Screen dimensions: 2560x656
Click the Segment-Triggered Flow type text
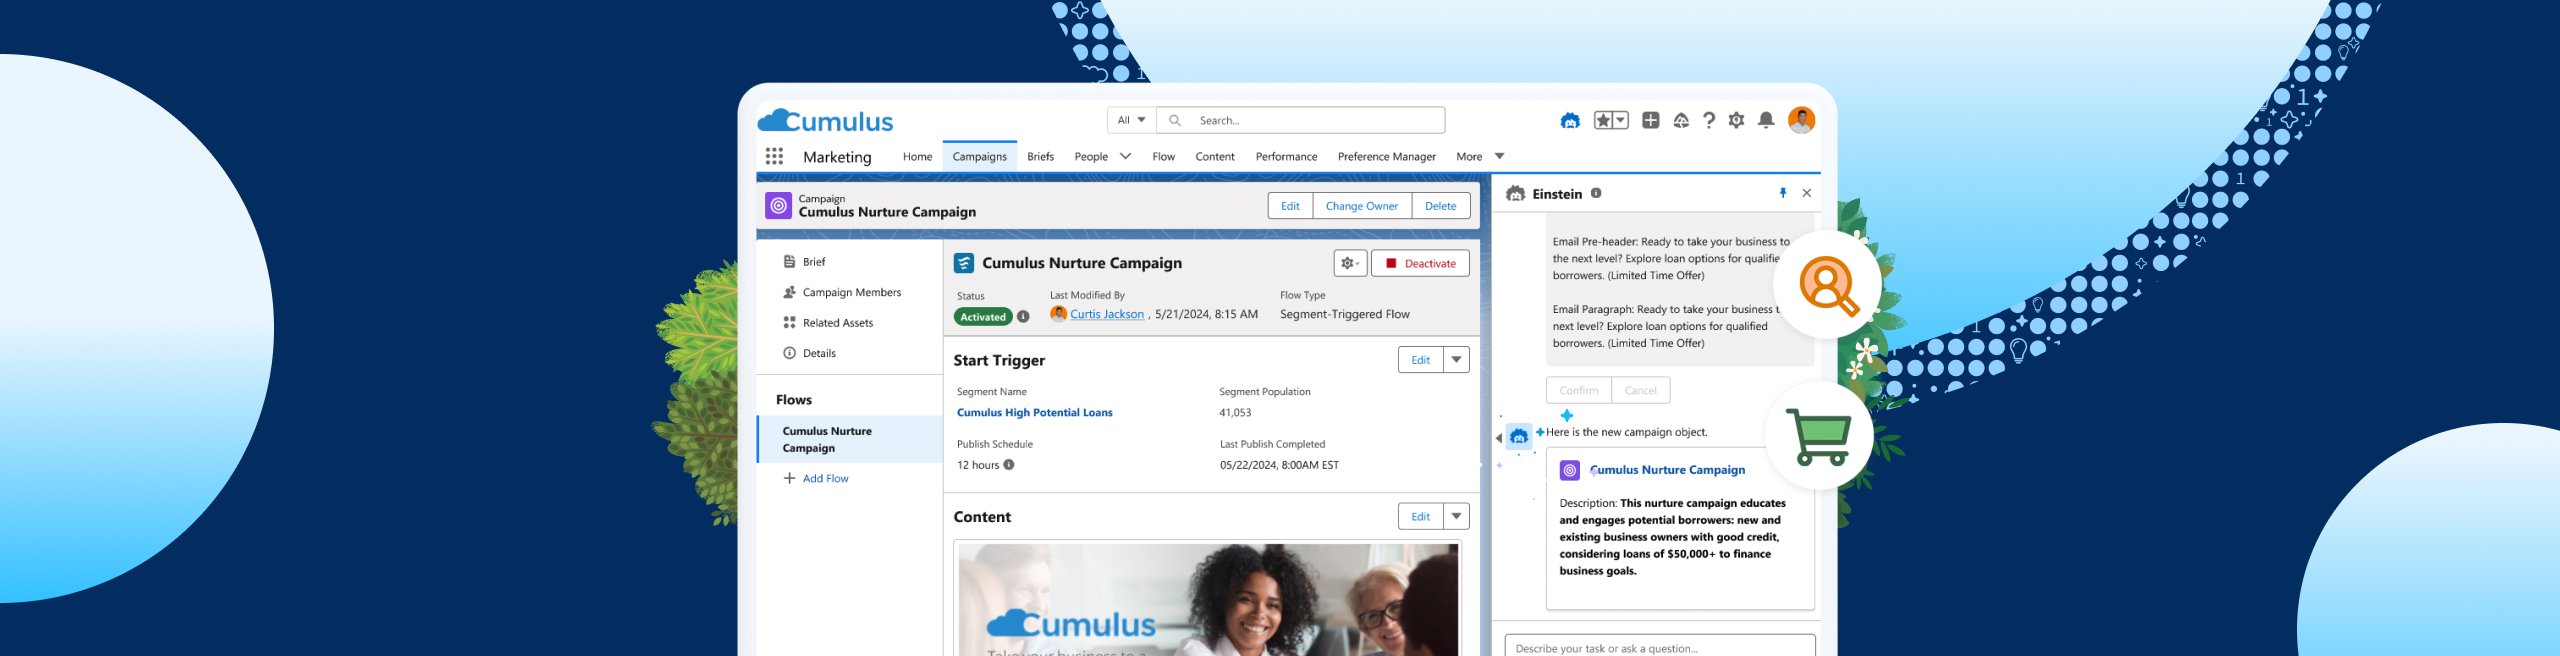(x=1344, y=314)
